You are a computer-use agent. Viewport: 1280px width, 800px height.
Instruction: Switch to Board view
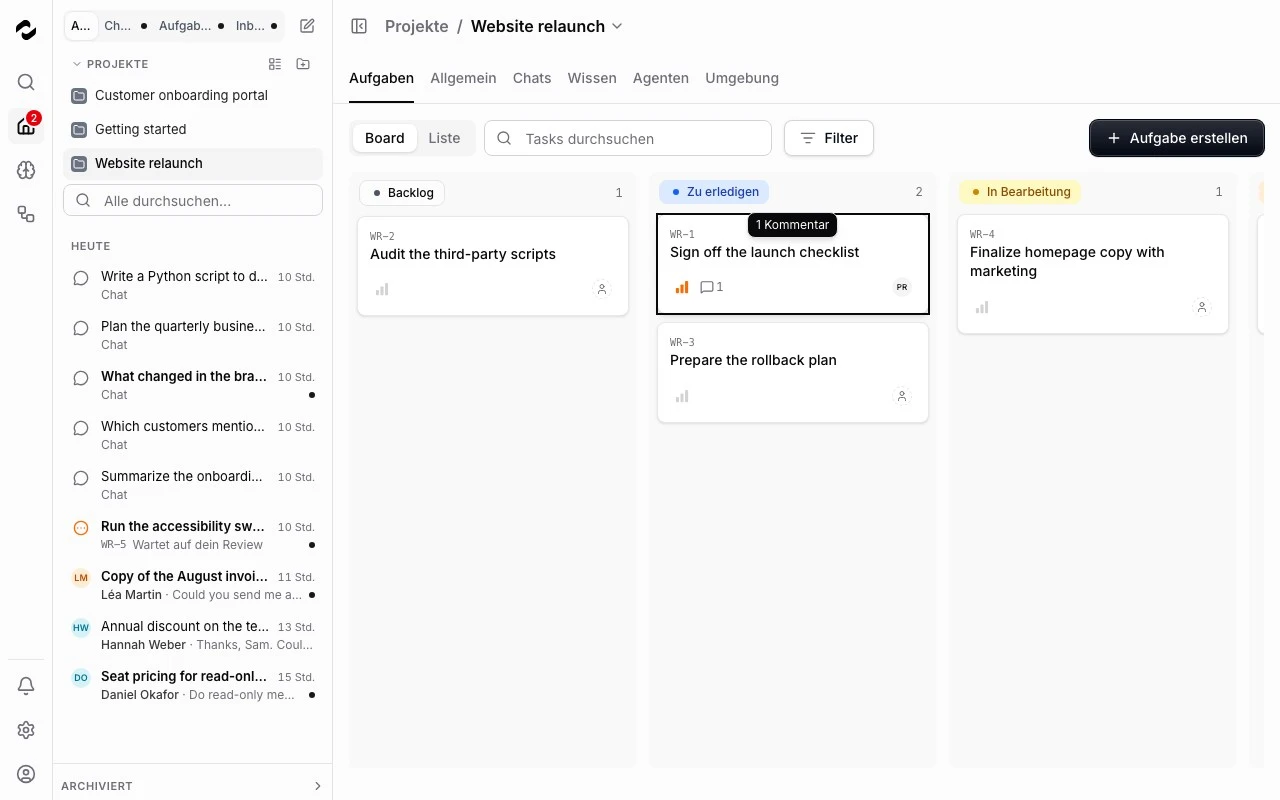(385, 138)
